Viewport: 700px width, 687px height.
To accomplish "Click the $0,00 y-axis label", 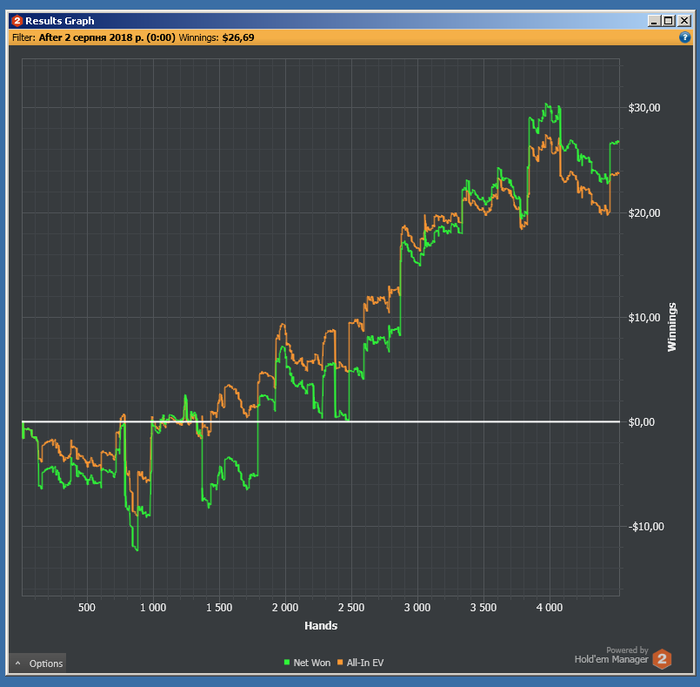I will [642, 422].
